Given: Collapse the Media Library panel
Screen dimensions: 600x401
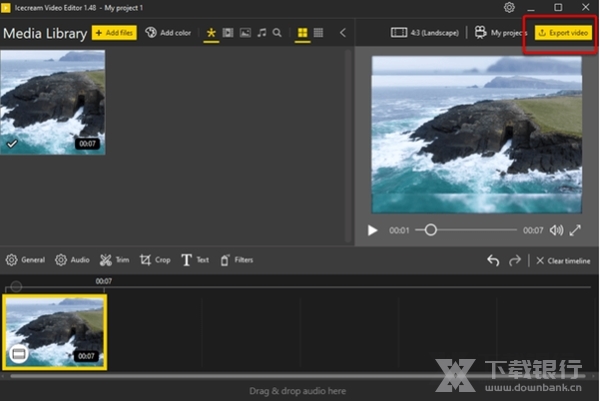Looking at the screenshot, I should [x=342, y=33].
